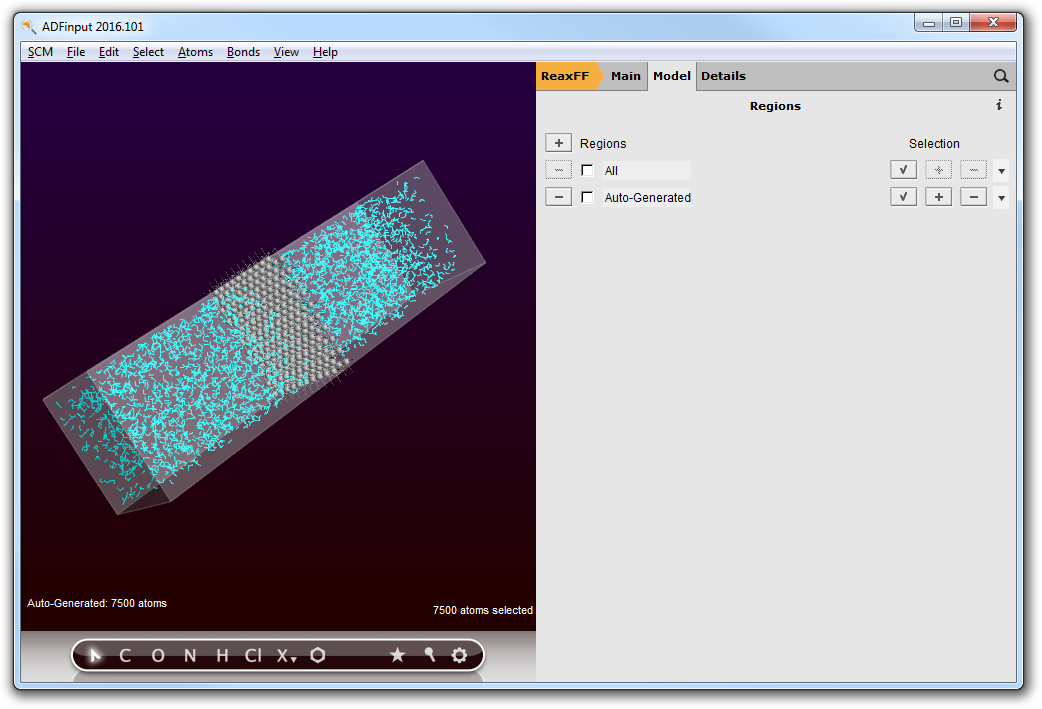Screen dimensions: 1042x709
Task: Click the star pre-optimize icon
Action: 397,655
